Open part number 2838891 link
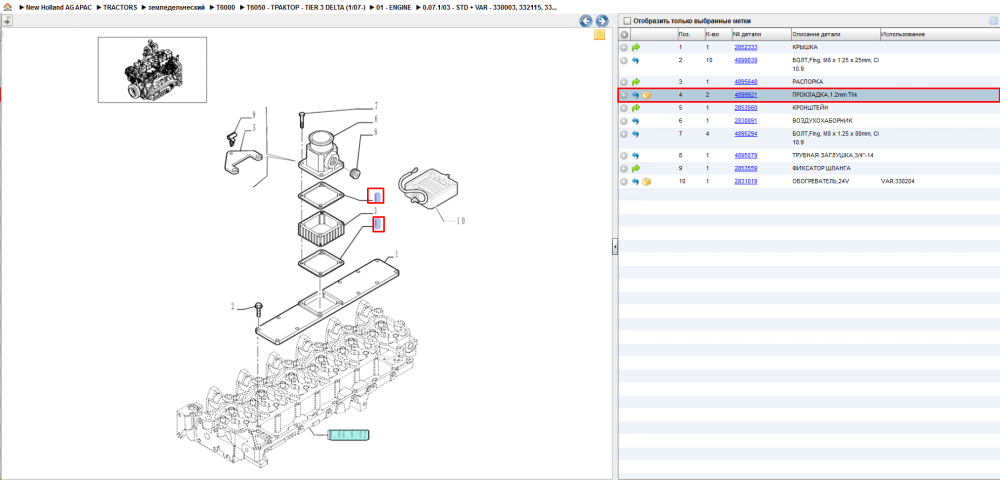The image size is (1000, 480). pyautogui.click(x=746, y=121)
